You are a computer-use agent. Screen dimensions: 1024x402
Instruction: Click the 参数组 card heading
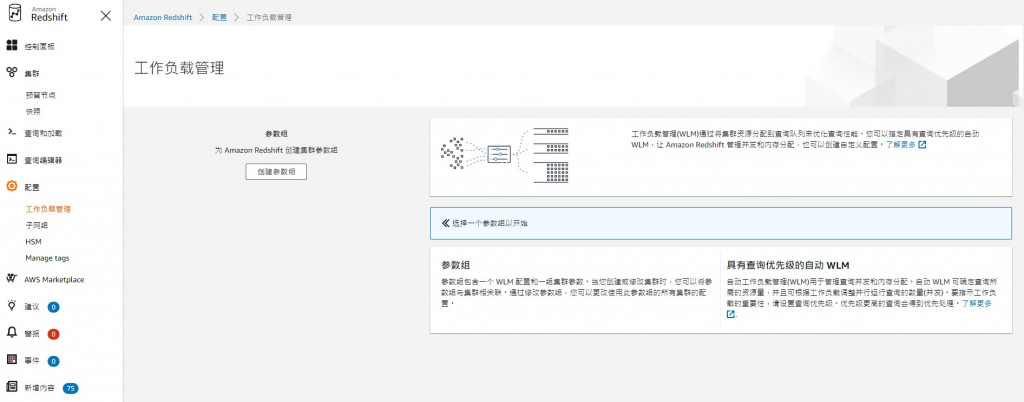pos(456,265)
